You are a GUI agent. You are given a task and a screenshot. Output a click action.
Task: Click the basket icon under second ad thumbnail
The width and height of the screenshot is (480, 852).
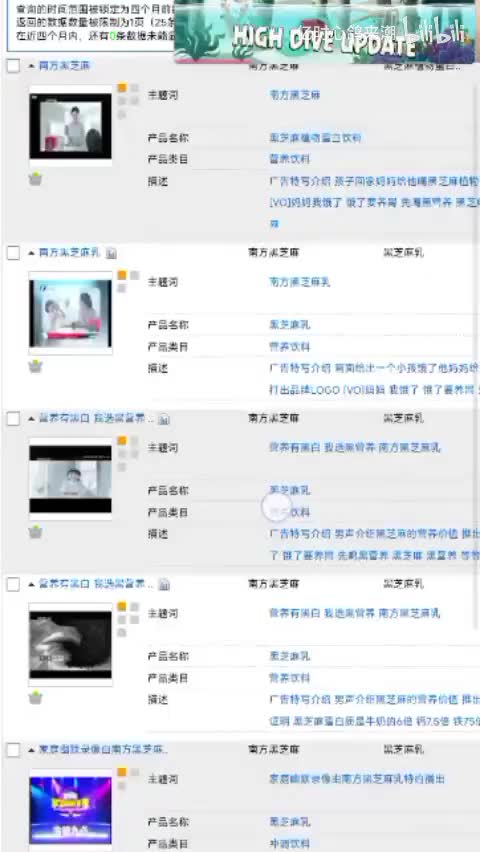click(x=35, y=366)
